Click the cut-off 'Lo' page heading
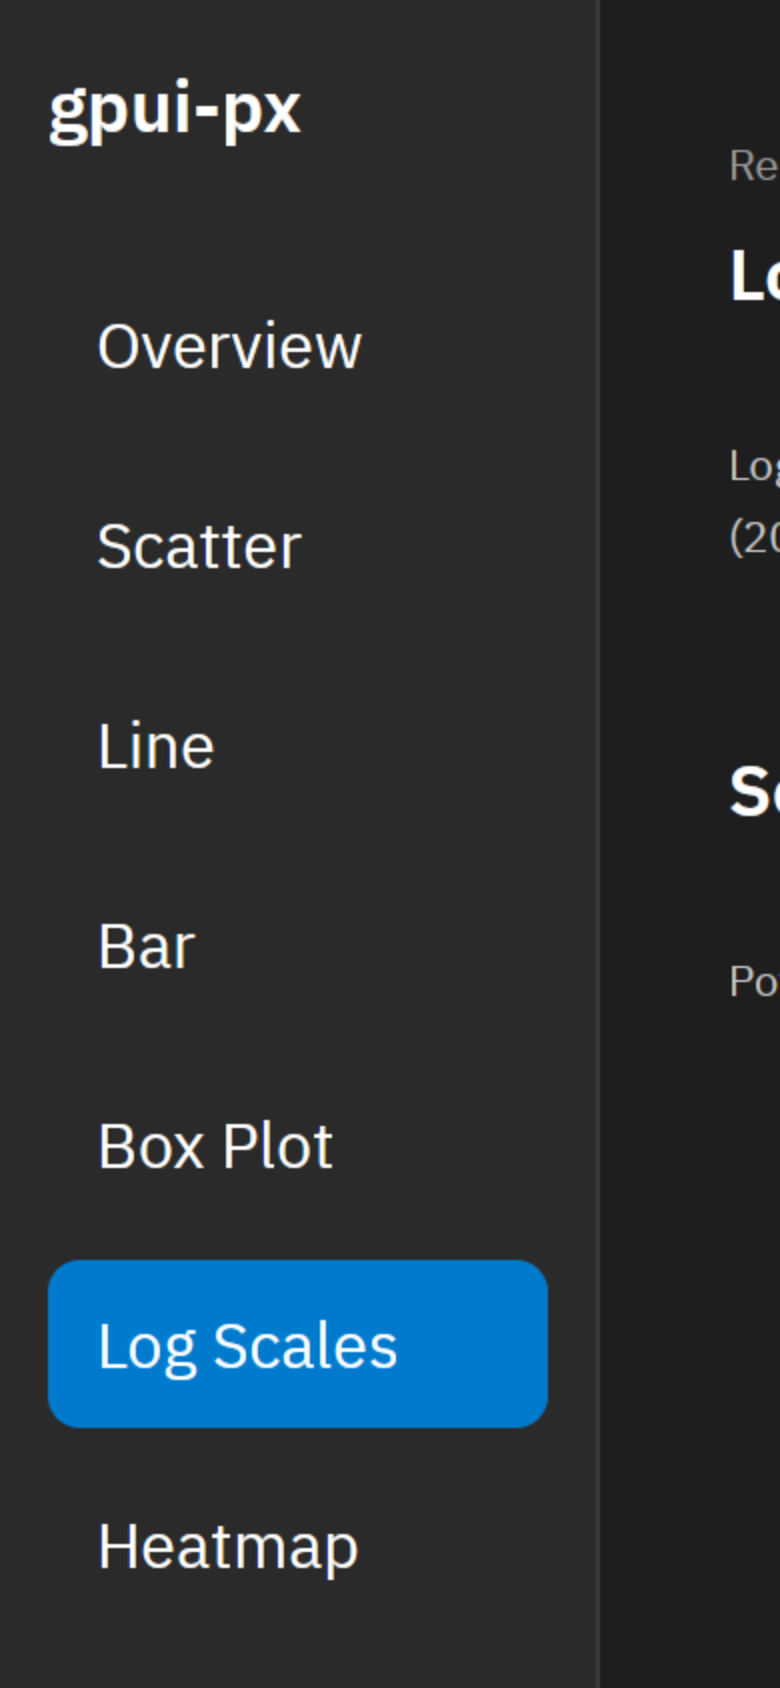This screenshot has width=780, height=1688. coord(755,277)
